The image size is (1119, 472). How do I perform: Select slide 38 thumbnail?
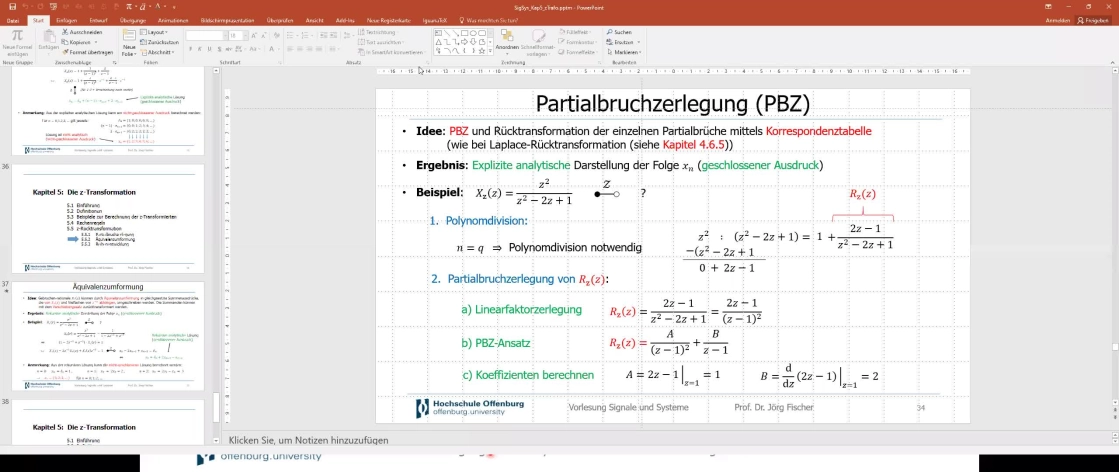108,421
